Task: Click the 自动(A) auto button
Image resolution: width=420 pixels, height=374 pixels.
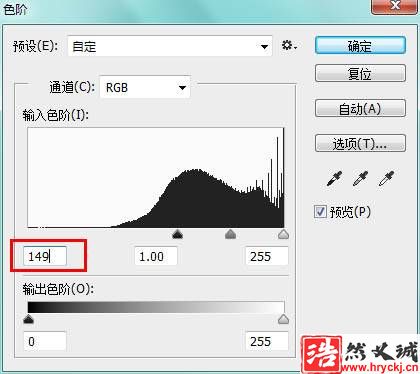Action: click(x=360, y=108)
